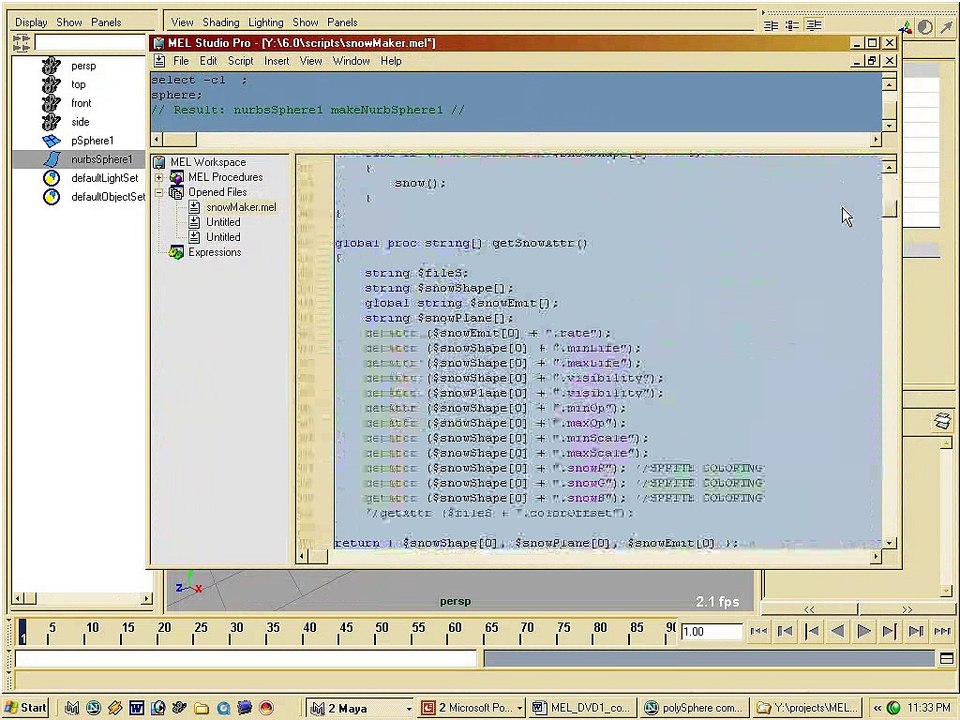The height and width of the screenshot is (720, 960).
Task: Click Opened Files icon in tree
Action: (176, 192)
